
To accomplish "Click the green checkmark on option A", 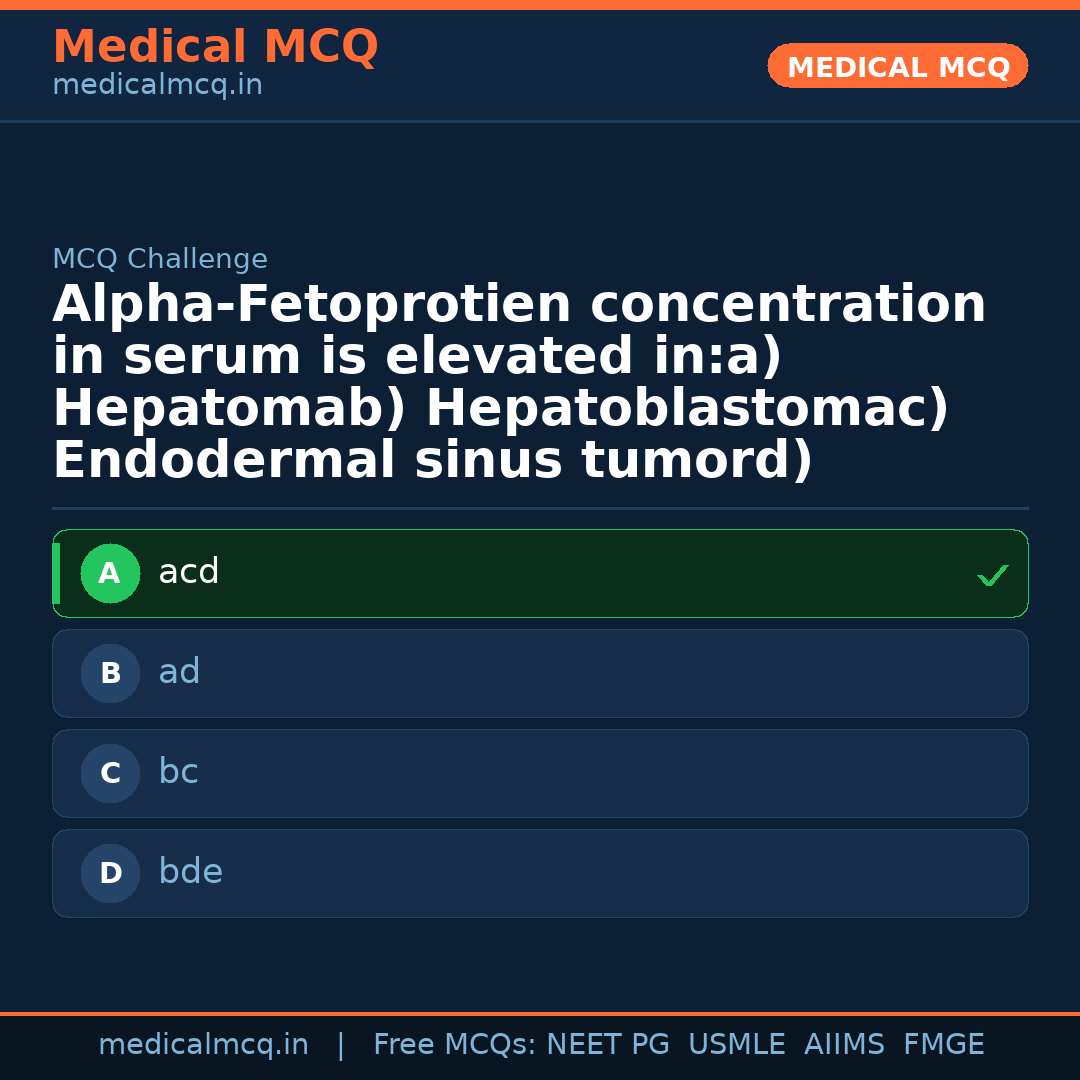I will click(x=992, y=576).
